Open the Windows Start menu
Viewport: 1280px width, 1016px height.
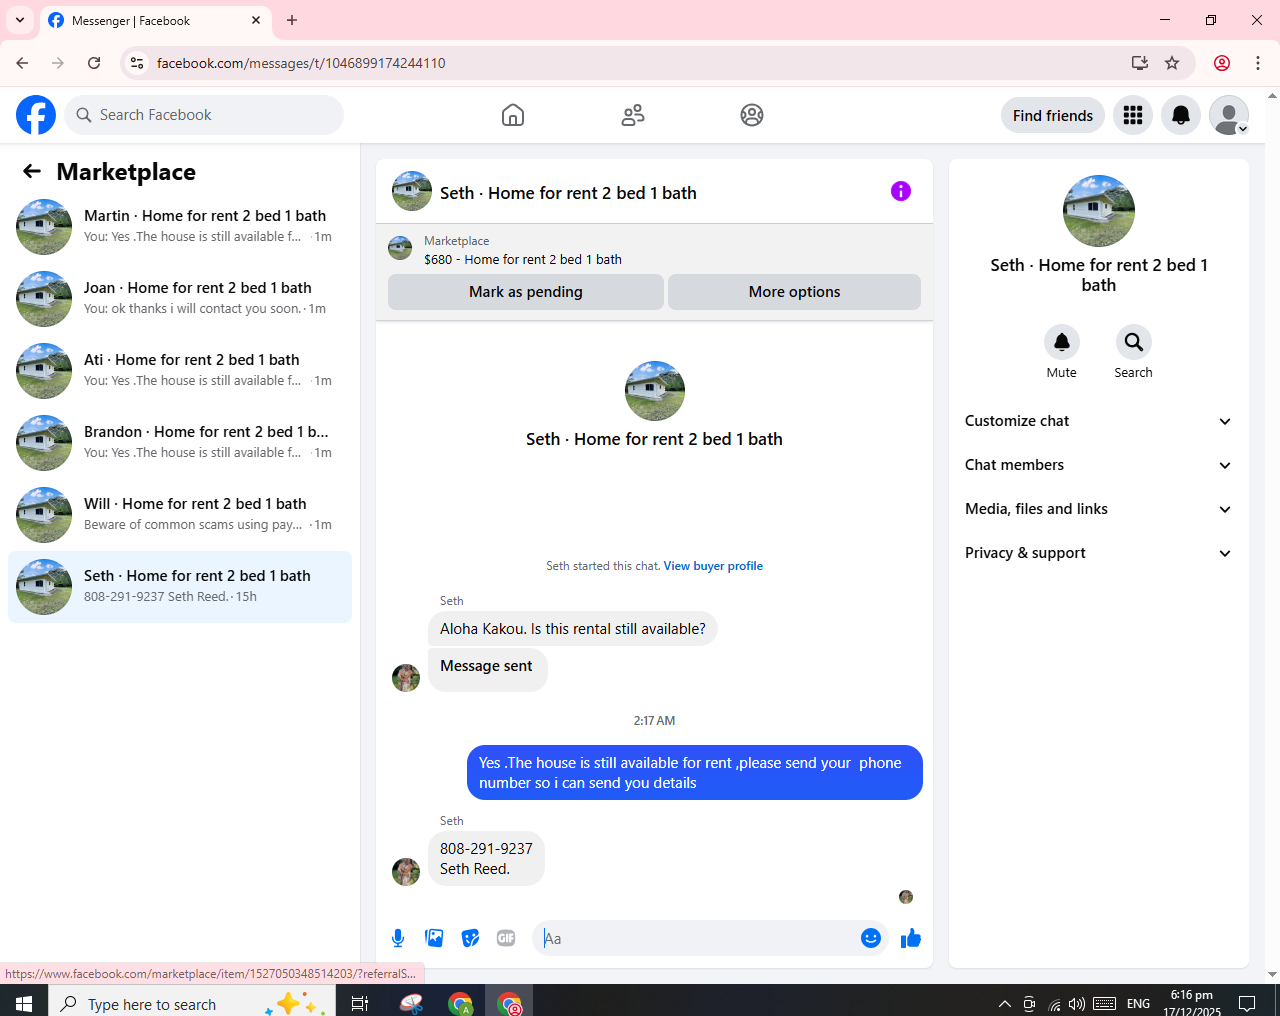point(24,1003)
